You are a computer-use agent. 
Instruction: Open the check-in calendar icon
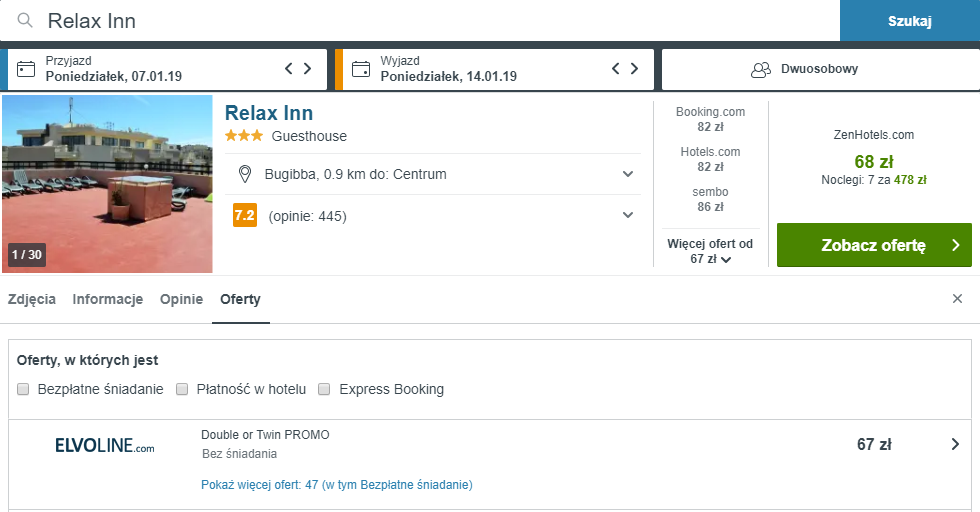point(26,69)
